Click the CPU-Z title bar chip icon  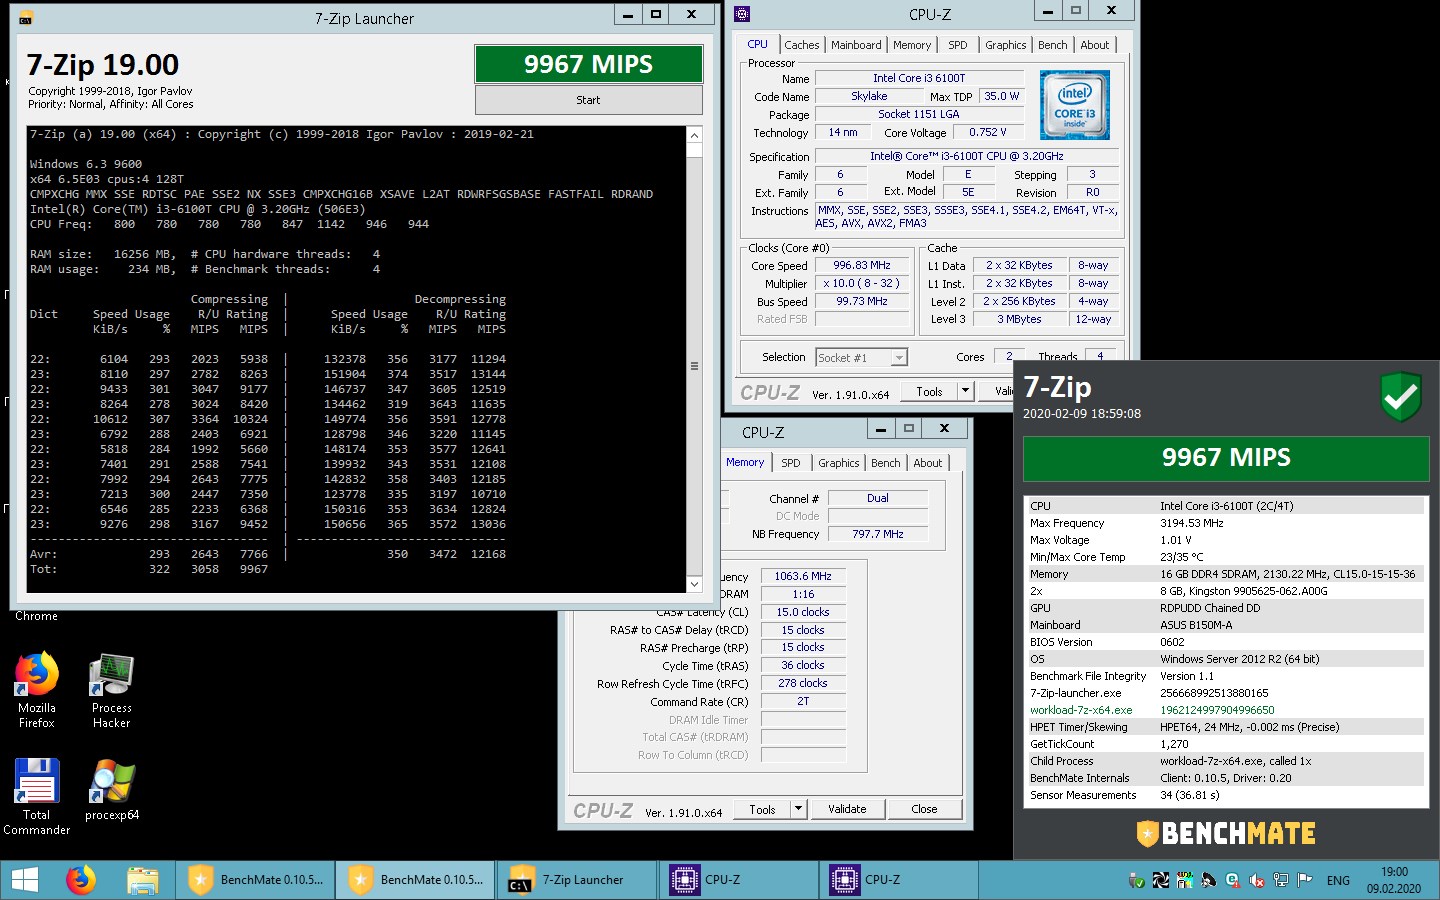(742, 14)
